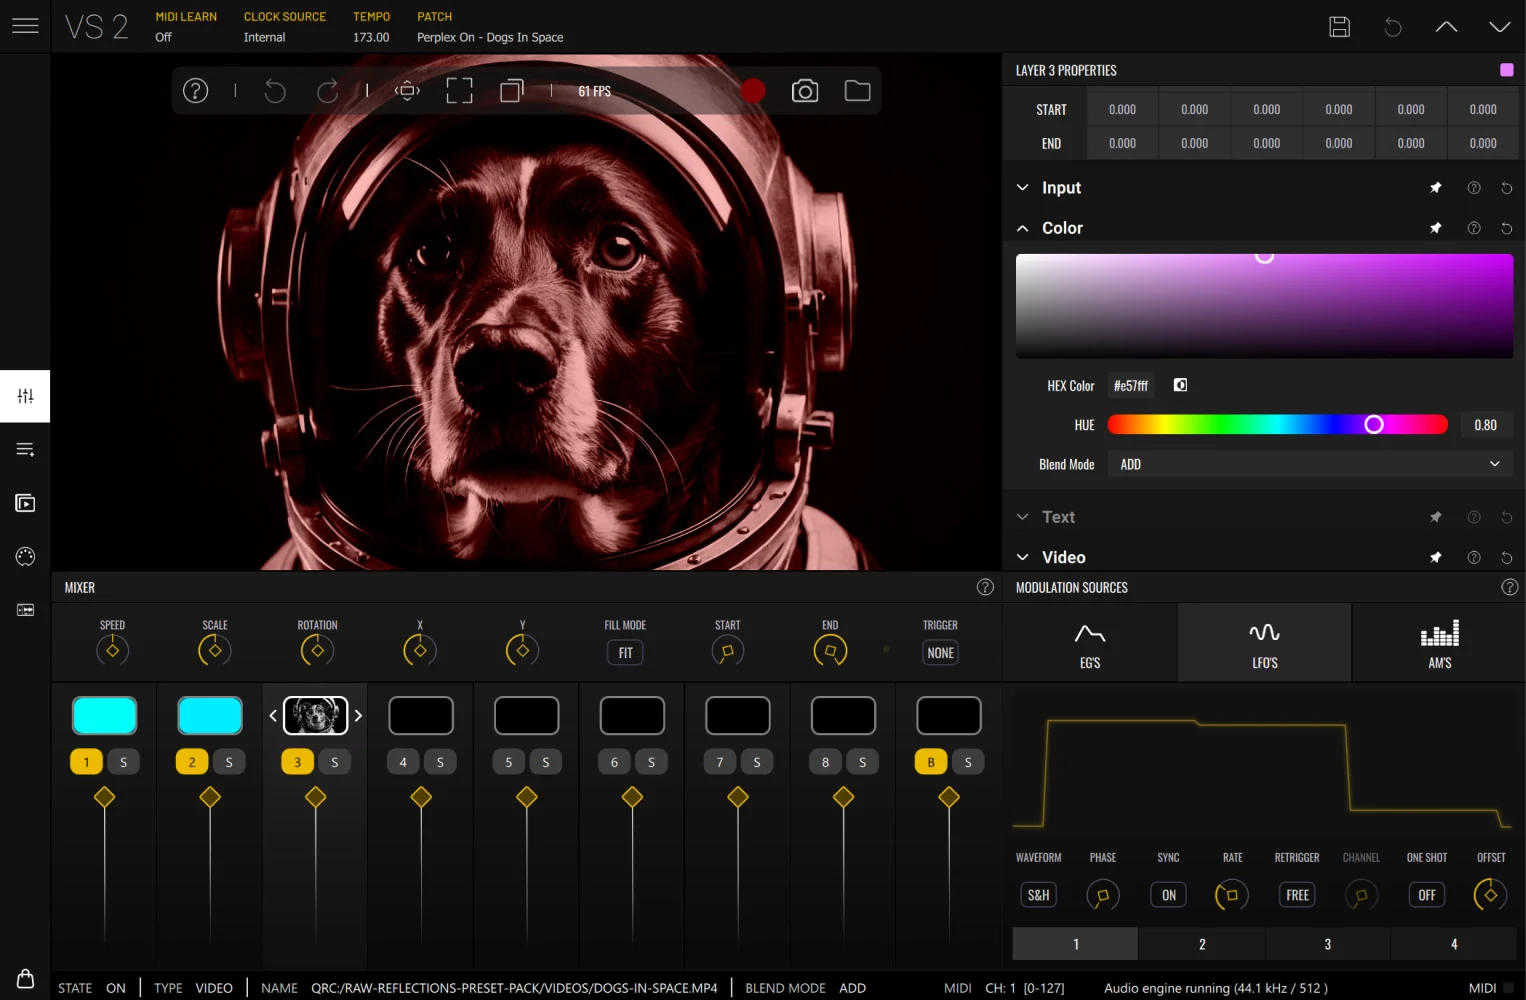Screen dimensions: 1526x1000
Task: Take a snapshot with the camera icon
Action: [805, 91]
